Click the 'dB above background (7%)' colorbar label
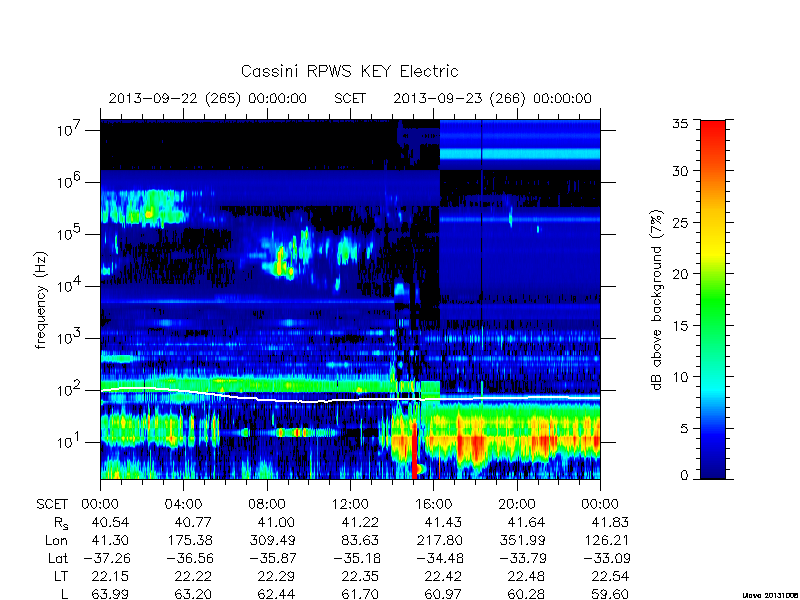Image resolution: width=800 pixels, height=600 pixels. pyautogui.click(x=657, y=300)
